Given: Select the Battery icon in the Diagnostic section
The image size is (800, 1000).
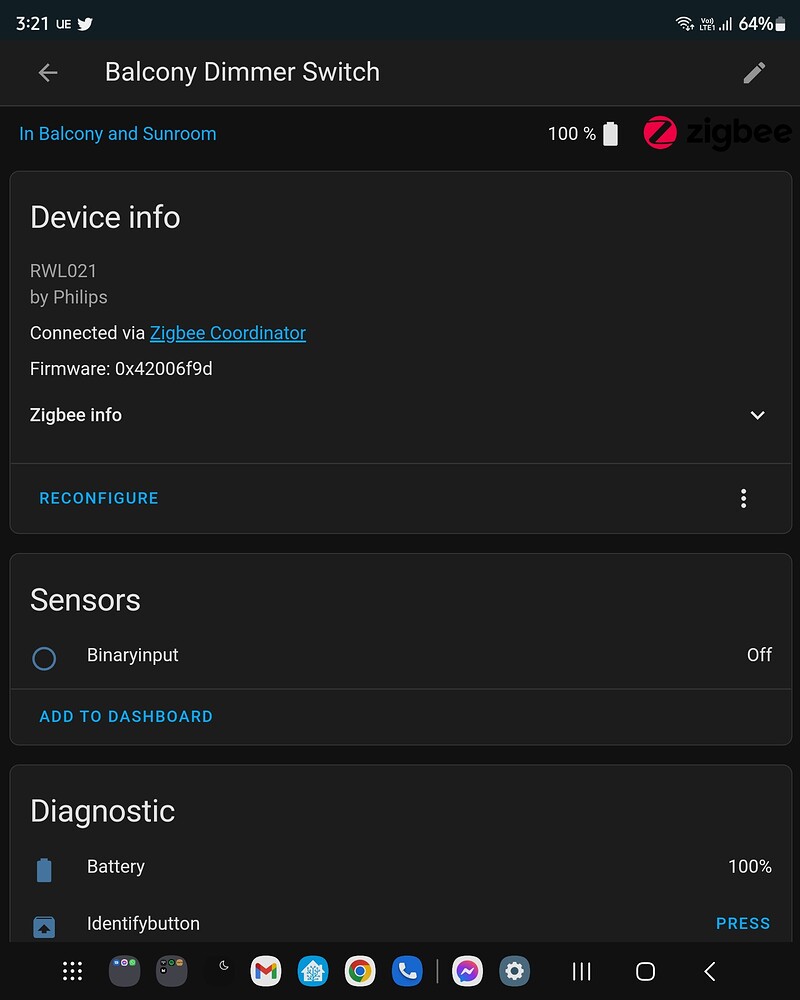Looking at the screenshot, I should 43,868.
